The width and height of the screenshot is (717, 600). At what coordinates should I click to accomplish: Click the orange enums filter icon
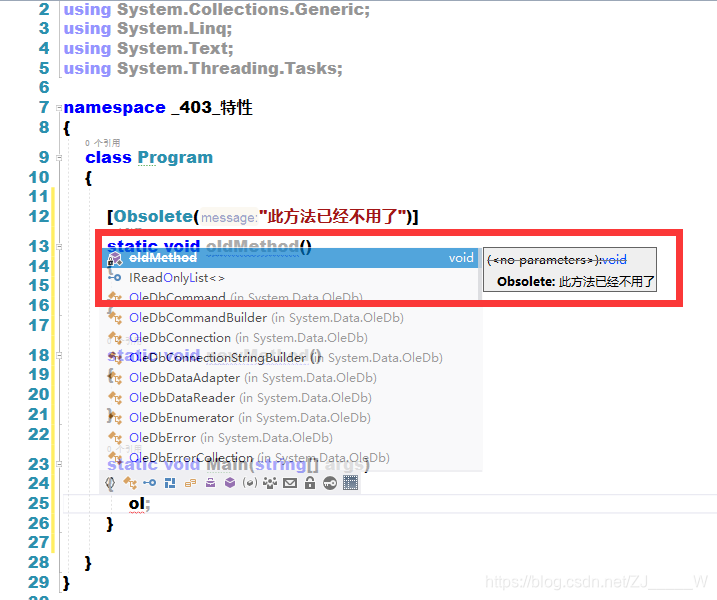(190, 483)
